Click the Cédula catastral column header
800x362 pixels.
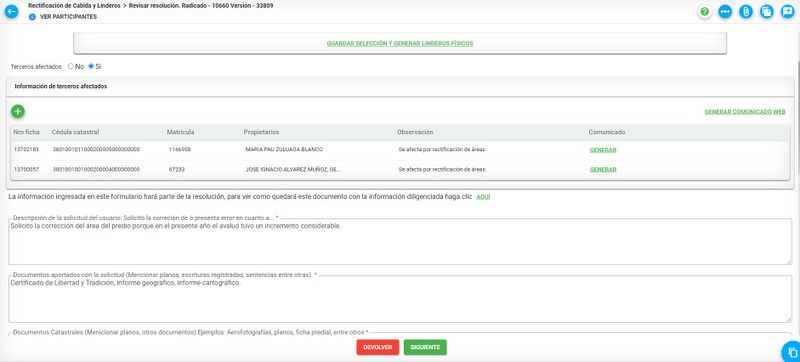point(76,132)
